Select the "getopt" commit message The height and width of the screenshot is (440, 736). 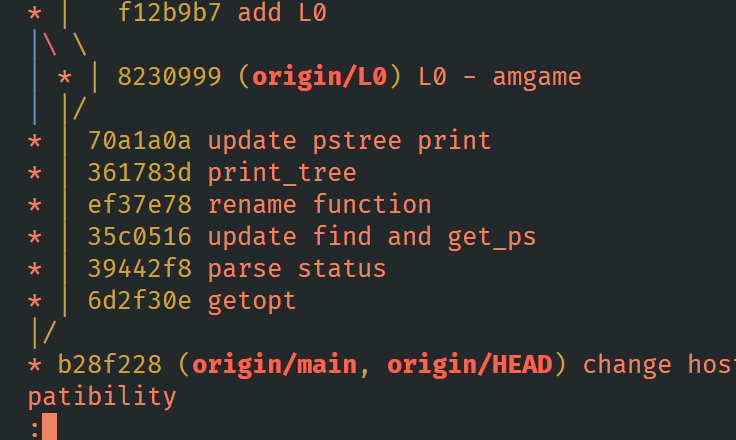pyautogui.click(x=252, y=301)
